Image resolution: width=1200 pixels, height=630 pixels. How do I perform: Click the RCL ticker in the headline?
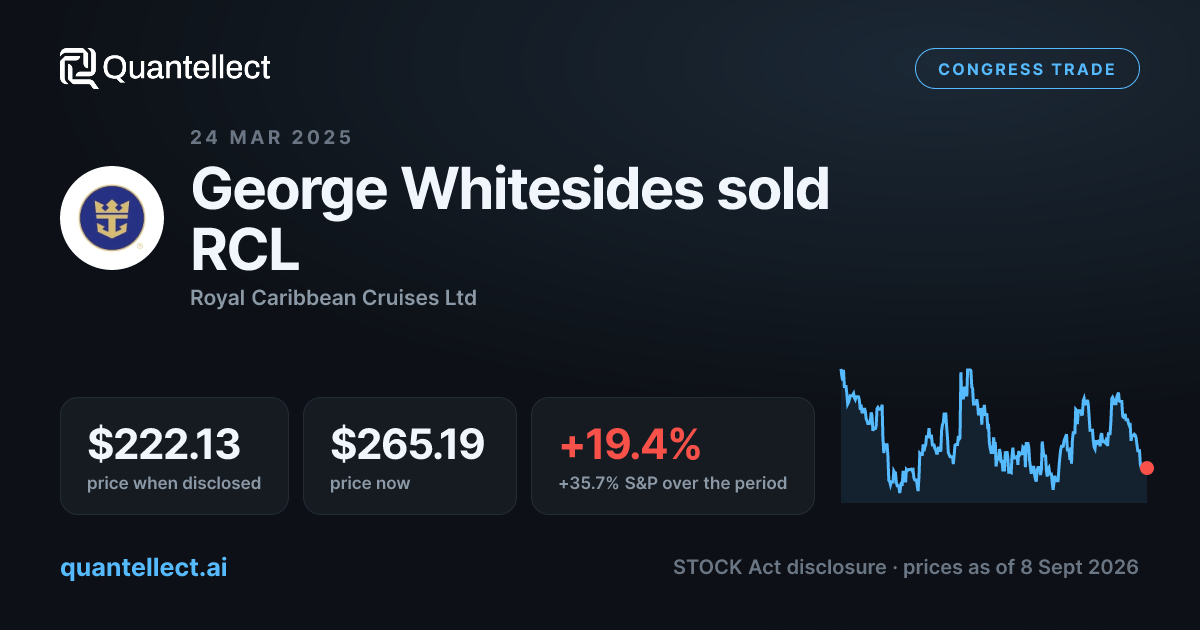coord(245,252)
